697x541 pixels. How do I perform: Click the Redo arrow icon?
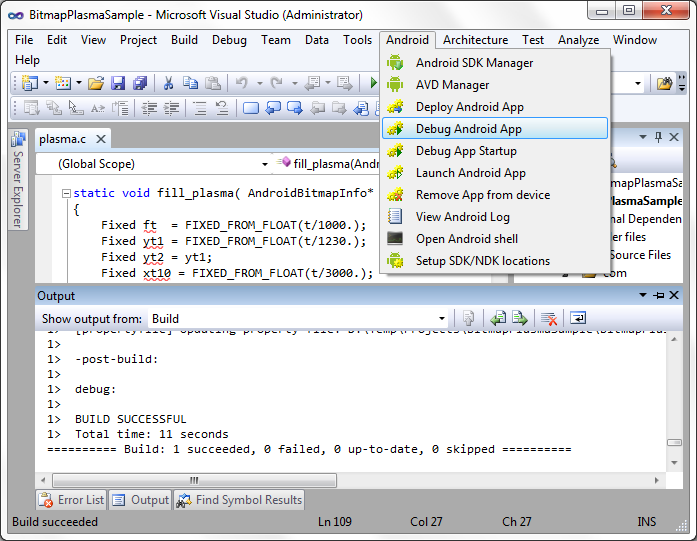click(x=276, y=83)
